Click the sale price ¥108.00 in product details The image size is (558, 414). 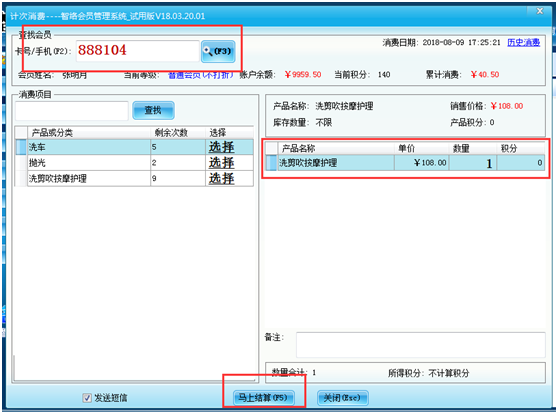(x=507, y=106)
